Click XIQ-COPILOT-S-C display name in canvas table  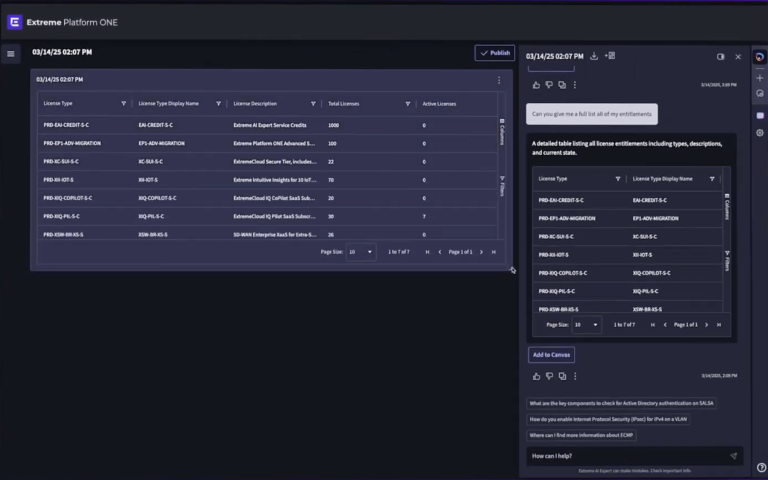(157, 198)
